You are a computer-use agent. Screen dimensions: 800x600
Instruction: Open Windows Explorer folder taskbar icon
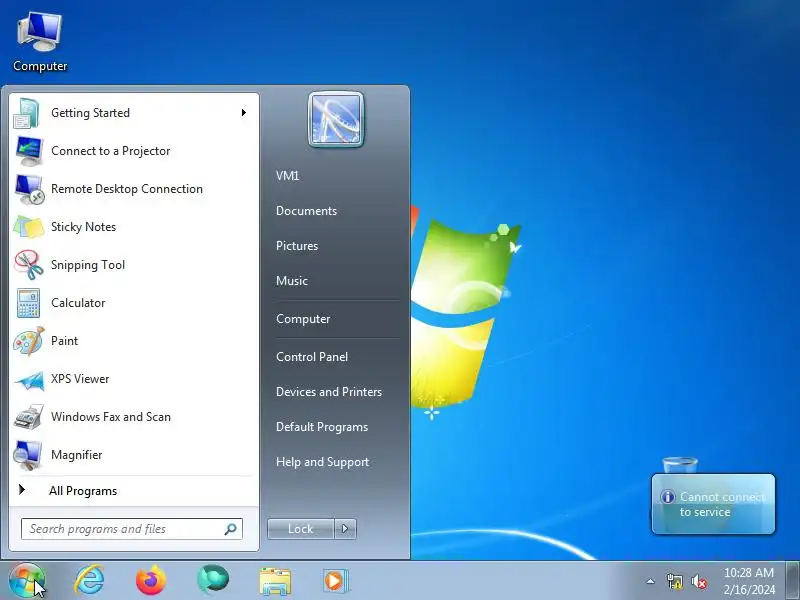(275, 582)
